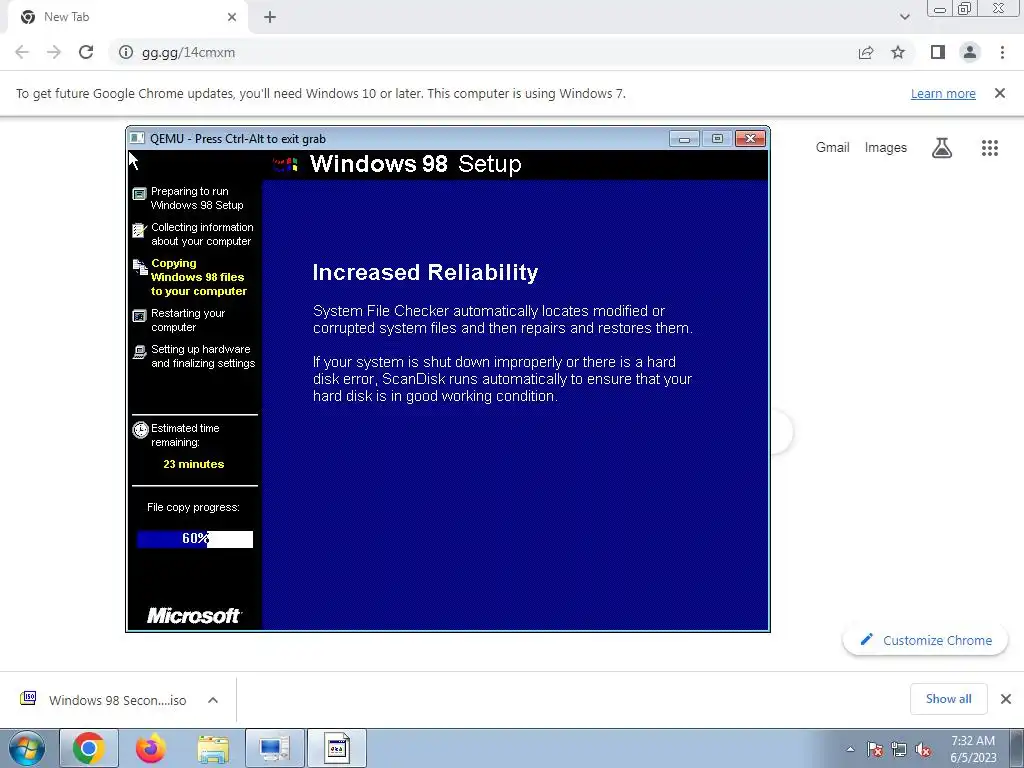Open Images link
The width and height of the screenshot is (1024, 768).
[886, 148]
